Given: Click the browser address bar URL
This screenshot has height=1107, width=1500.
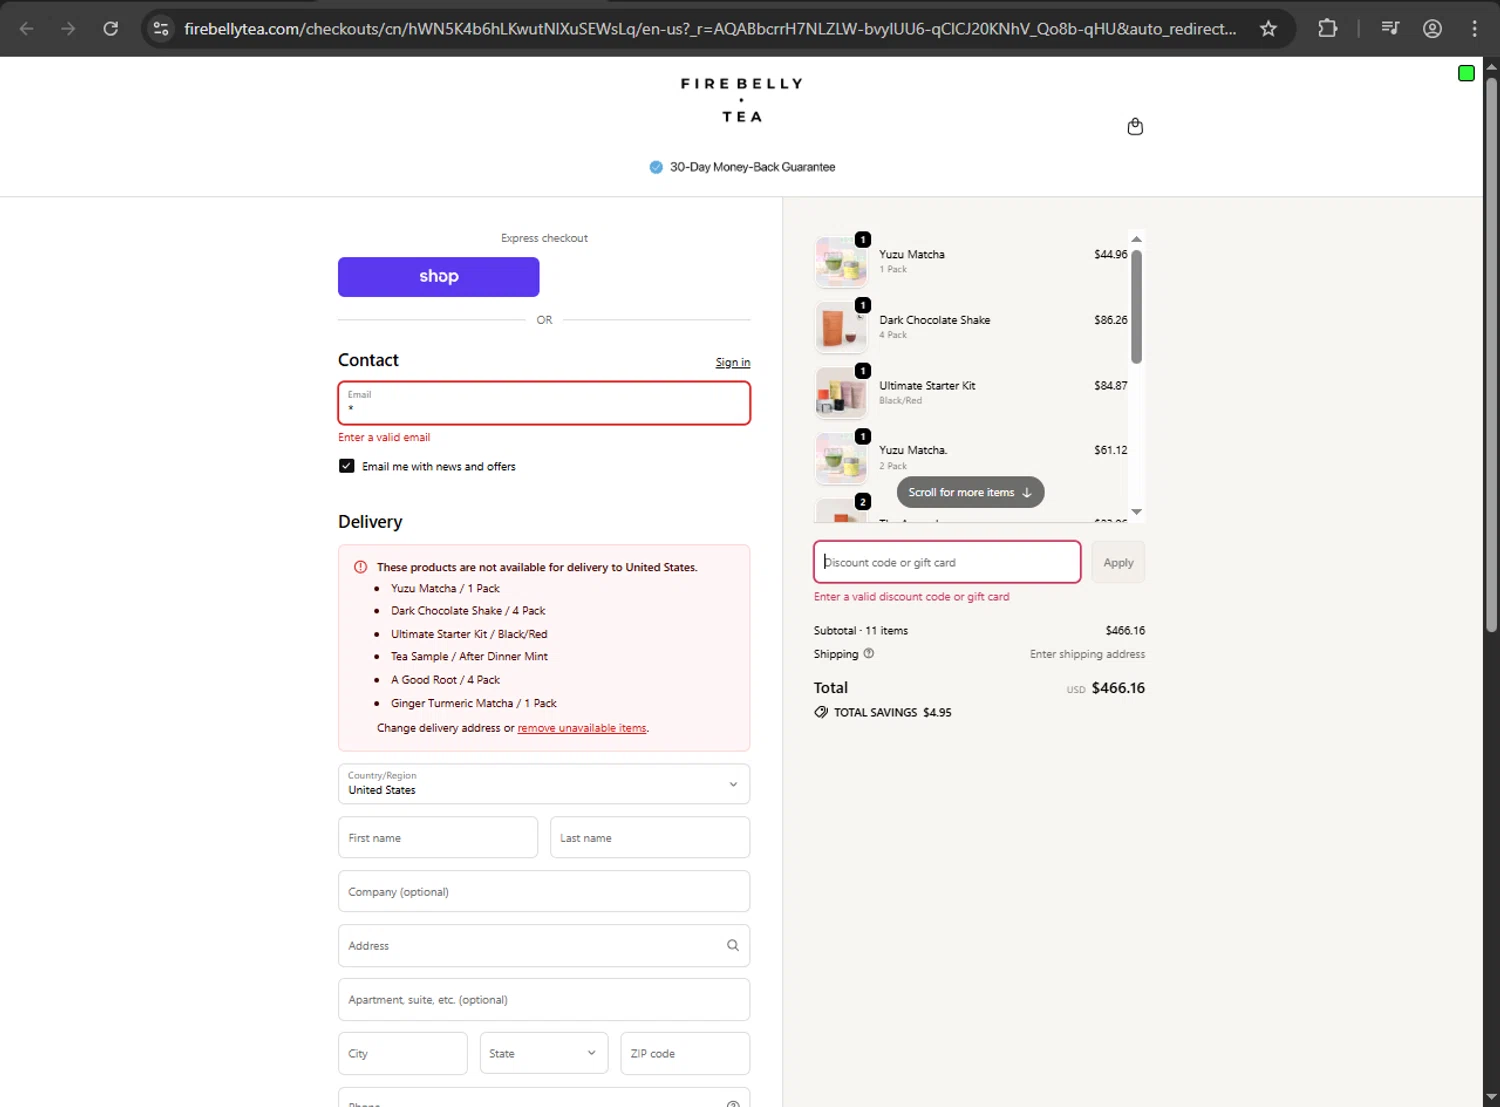Looking at the screenshot, I should click(710, 28).
